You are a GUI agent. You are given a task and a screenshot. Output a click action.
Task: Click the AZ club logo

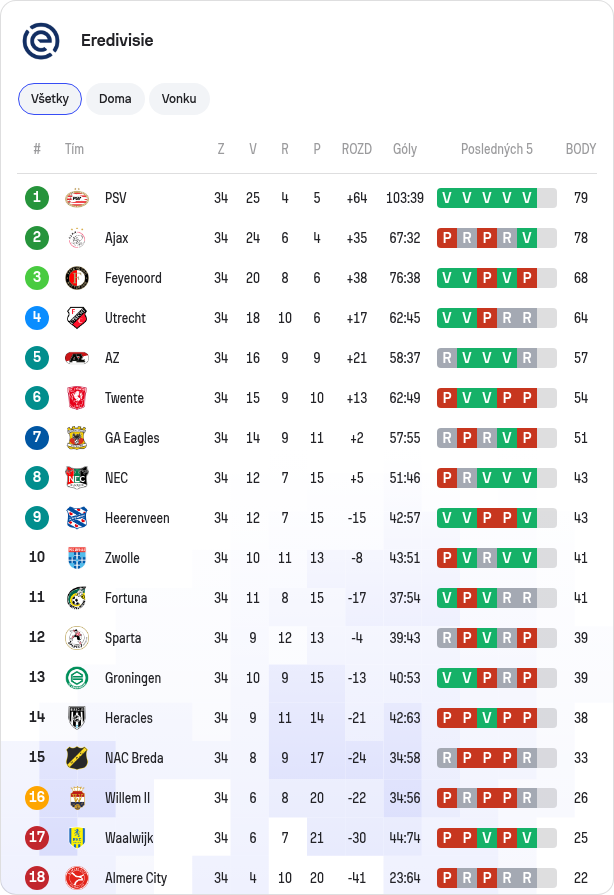[x=76, y=358]
